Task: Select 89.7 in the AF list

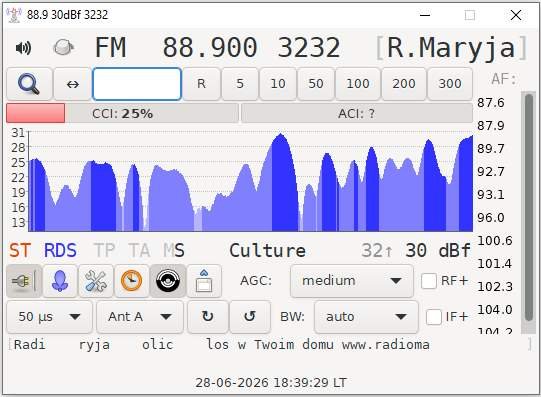Action: click(x=491, y=149)
